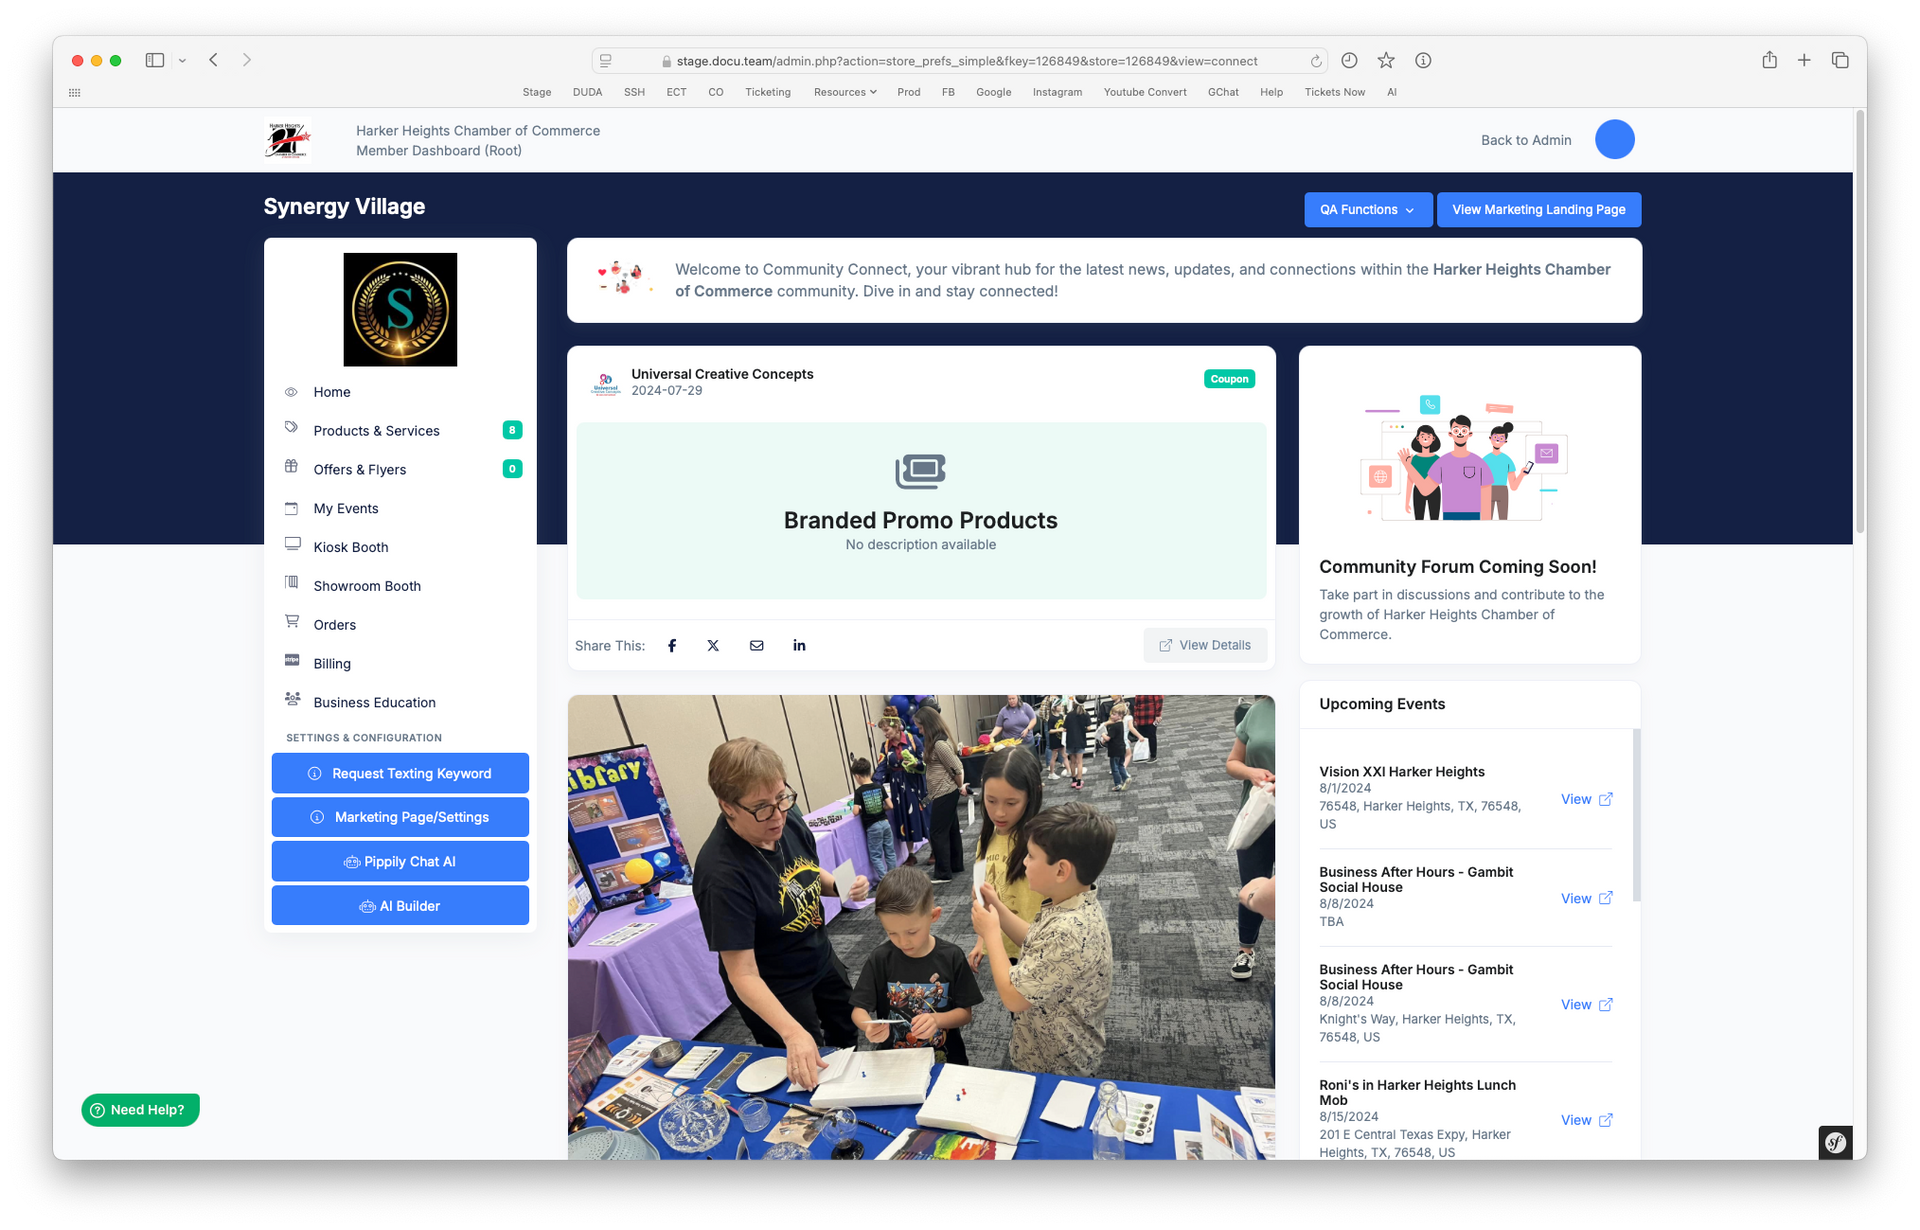The width and height of the screenshot is (1920, 1230).
Task: View the Vision XXI Harker Heights event
Action: (1586, 799)
